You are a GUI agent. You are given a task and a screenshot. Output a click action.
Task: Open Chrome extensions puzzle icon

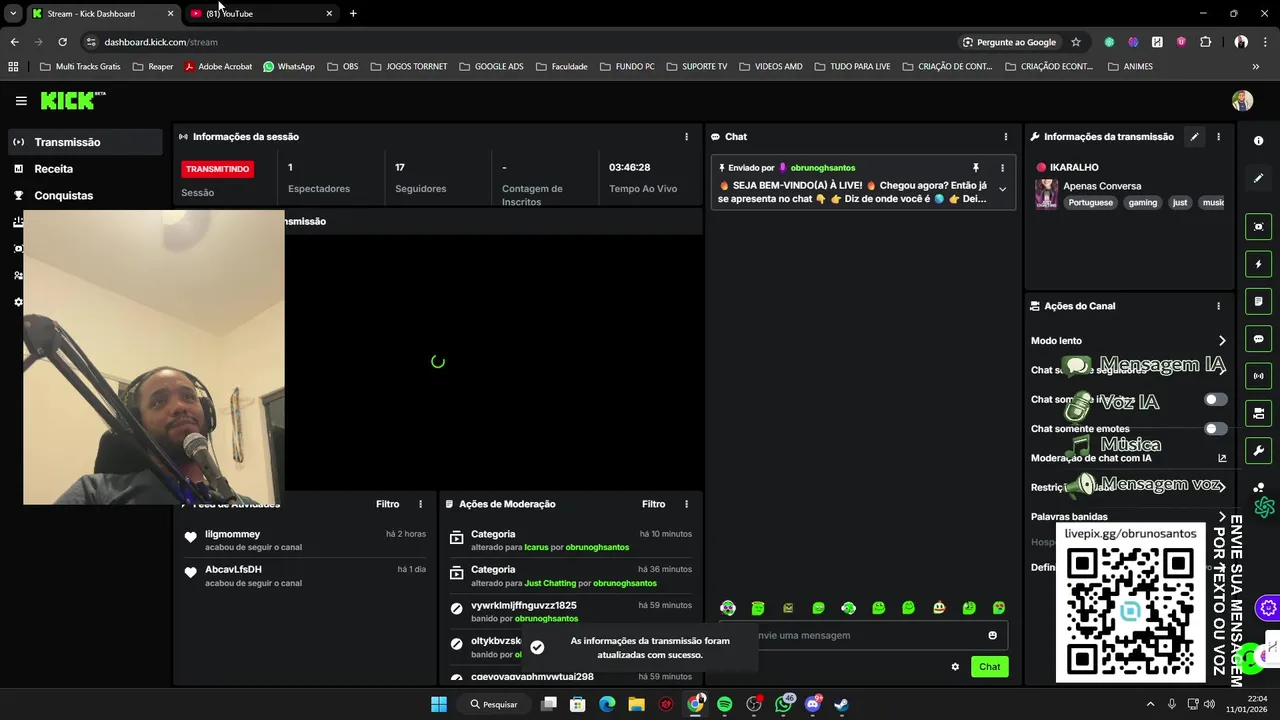1205,42
